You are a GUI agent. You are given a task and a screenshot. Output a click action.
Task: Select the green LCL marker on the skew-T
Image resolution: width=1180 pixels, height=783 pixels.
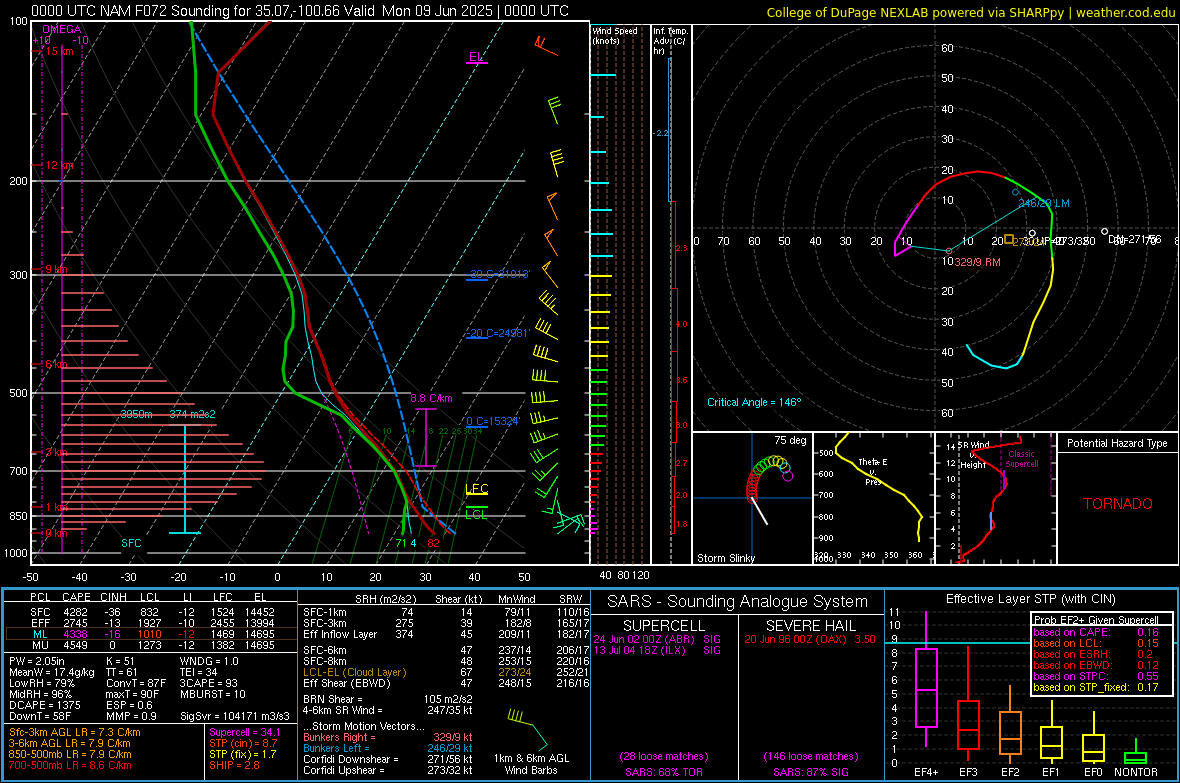coord(476,514)
